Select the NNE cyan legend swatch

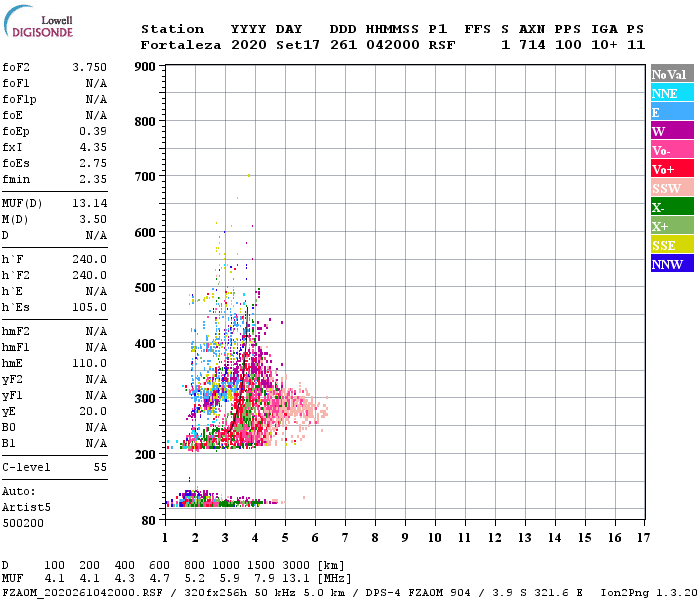672,92
